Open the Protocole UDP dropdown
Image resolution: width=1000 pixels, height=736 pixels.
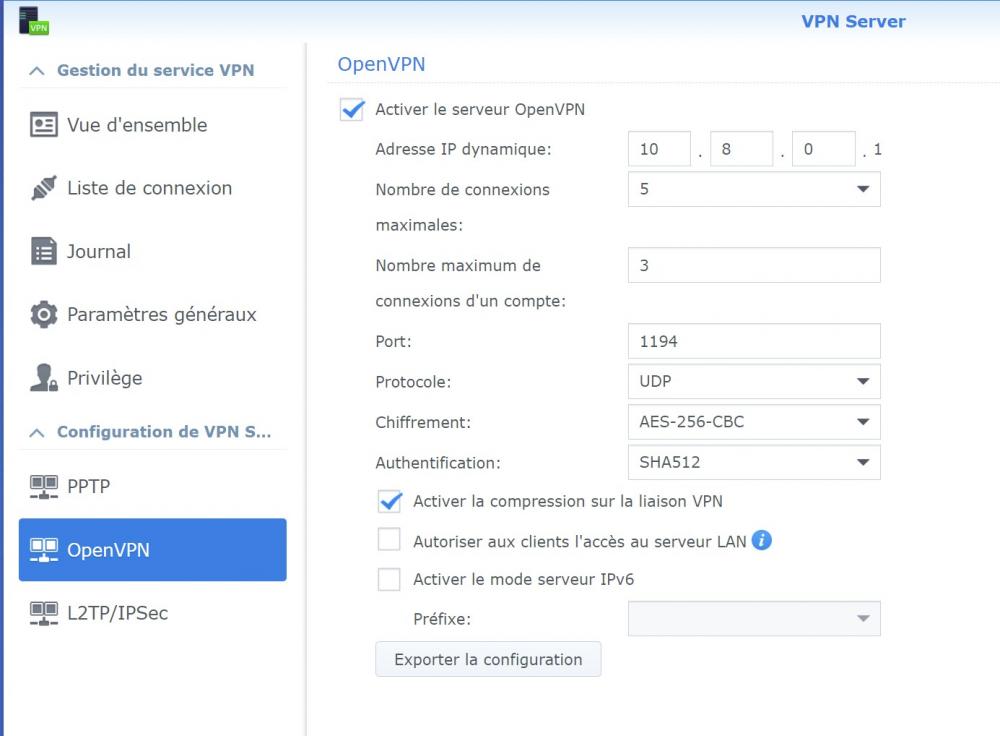click(x=754, y=381)
